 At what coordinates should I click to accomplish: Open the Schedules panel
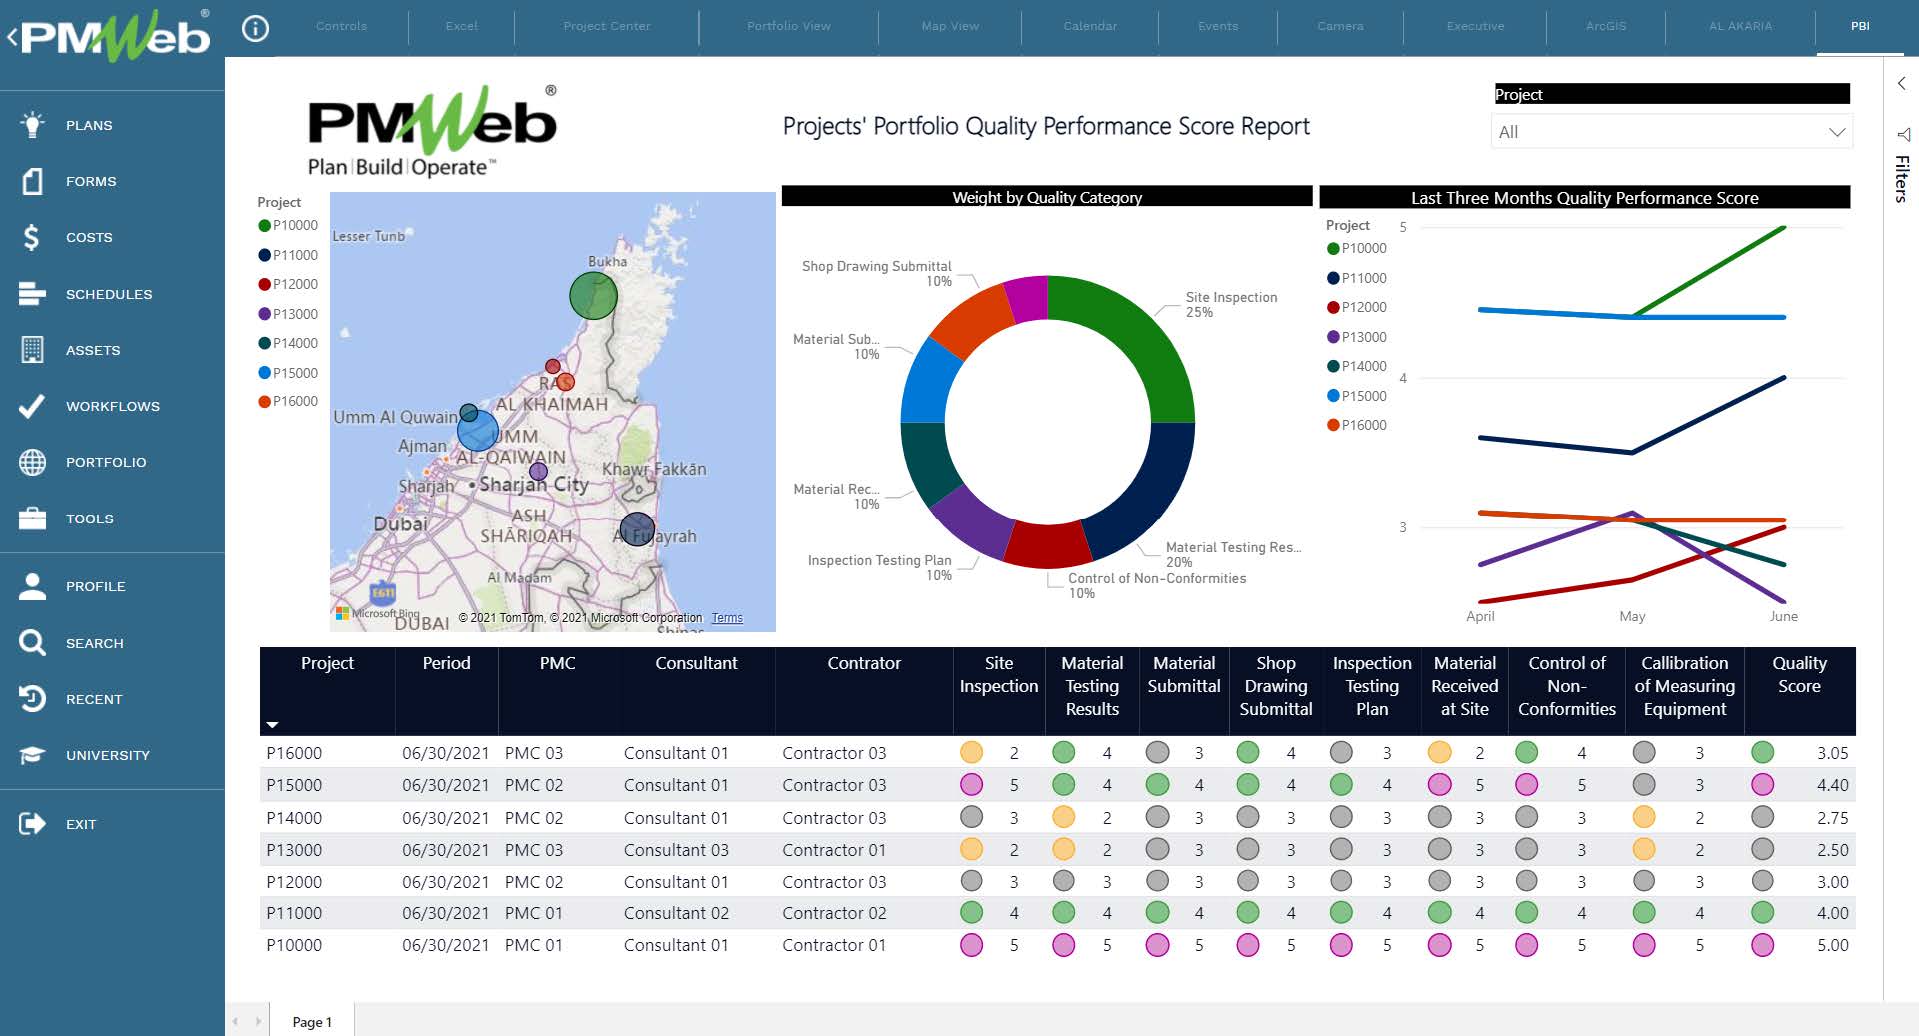tap(31, 294)
